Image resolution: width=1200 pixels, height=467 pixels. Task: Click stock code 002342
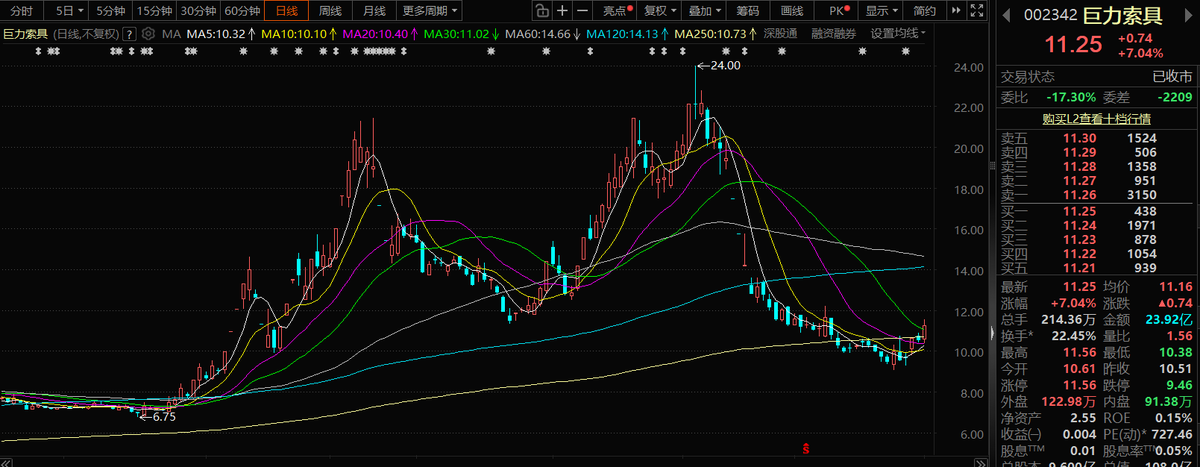tap(1050, 17)
